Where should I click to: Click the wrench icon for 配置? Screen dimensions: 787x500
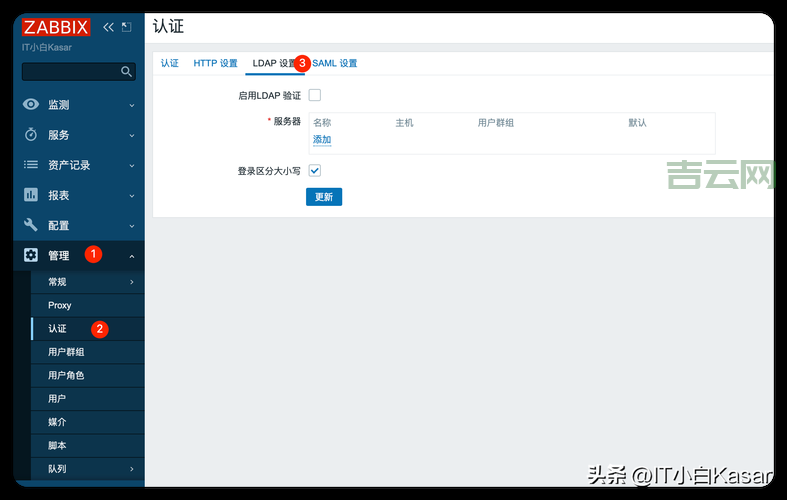pyautogui.click(x=31, y=225)
